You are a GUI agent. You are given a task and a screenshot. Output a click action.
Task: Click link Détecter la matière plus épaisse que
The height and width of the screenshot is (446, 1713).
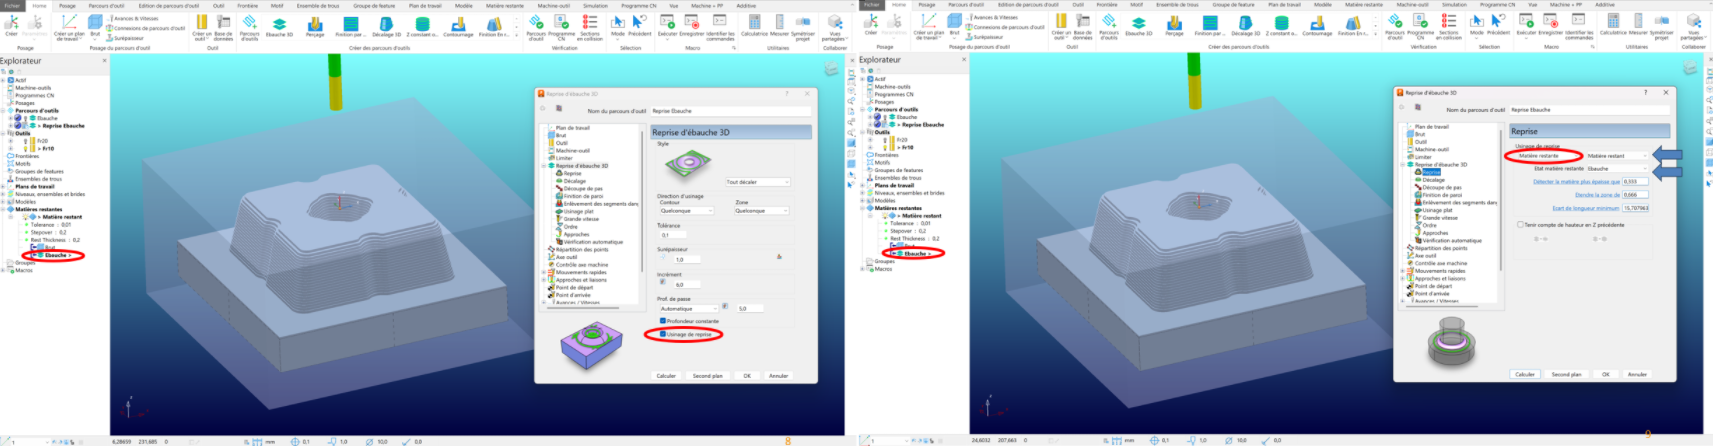pyautogui.click(x=1576, y=182)
